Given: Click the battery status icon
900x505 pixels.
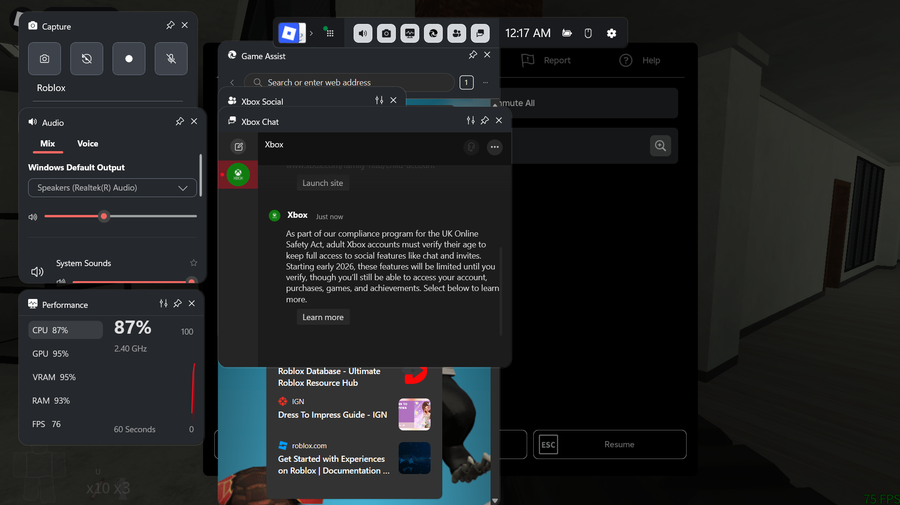Looking at the screenshot, I should point(567,33).
